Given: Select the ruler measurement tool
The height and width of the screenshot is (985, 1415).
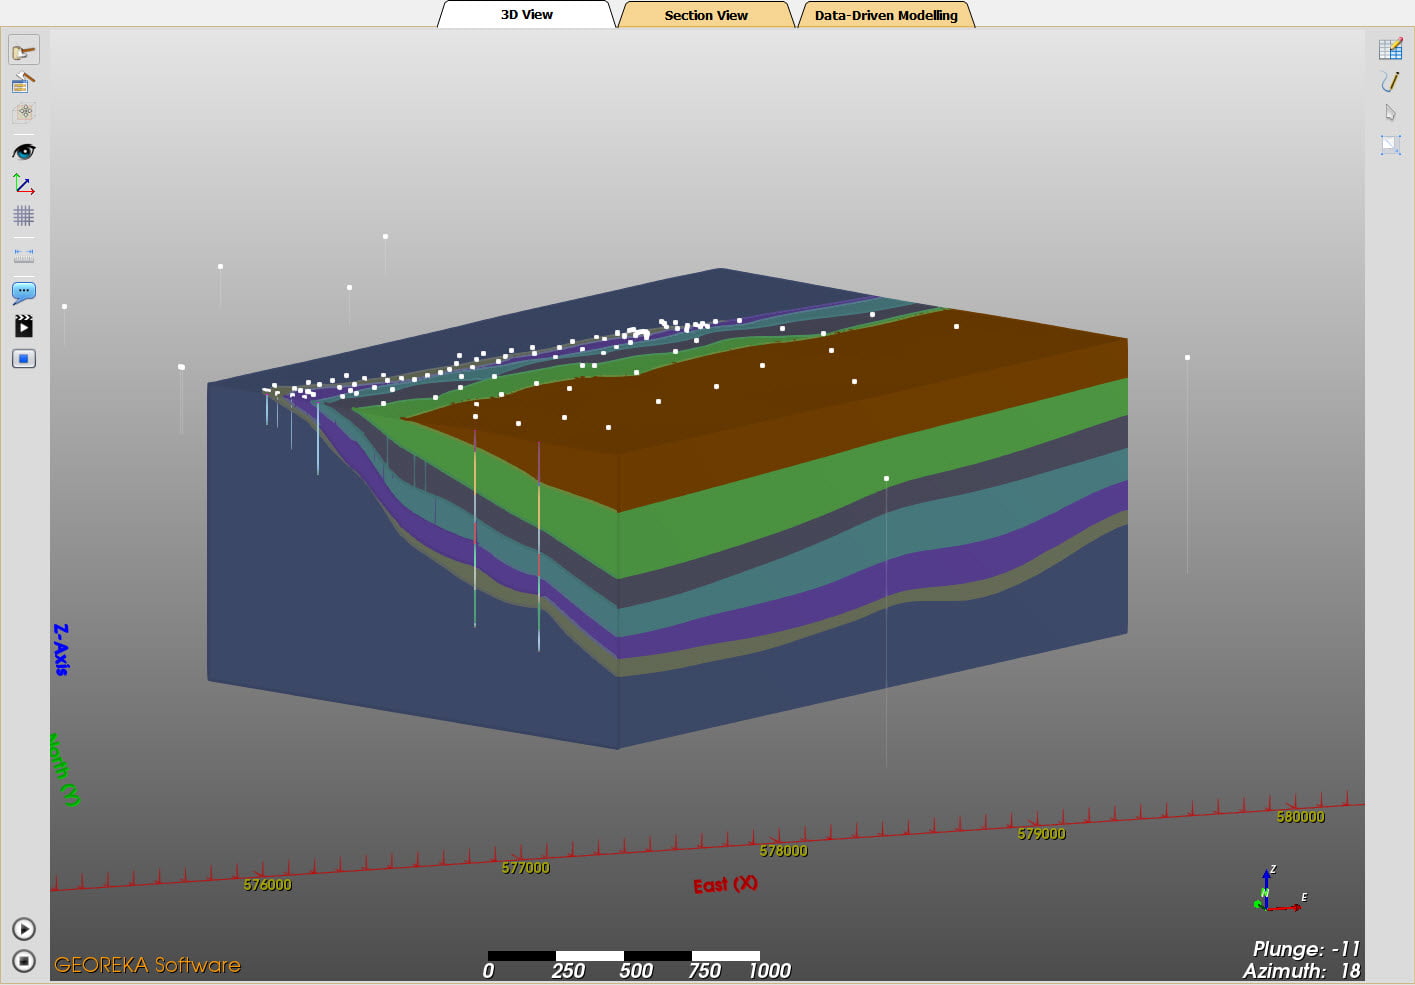Looking at the screenshot, I should 23,255.
